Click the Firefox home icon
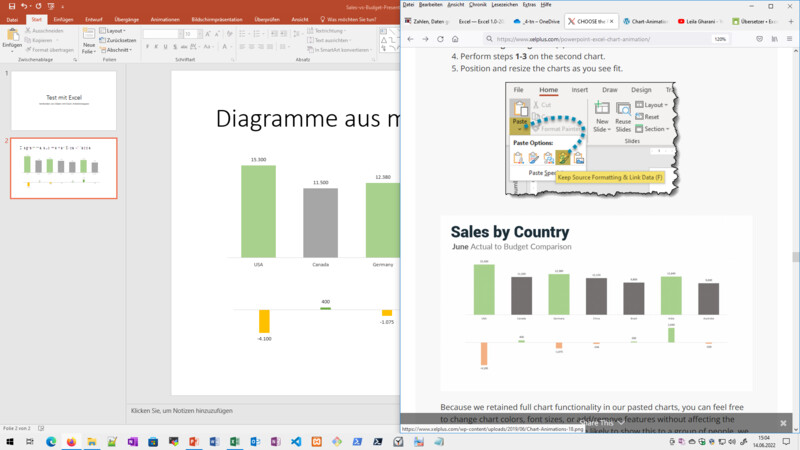This screenshot has width=800, height=450. pos(455,39)
